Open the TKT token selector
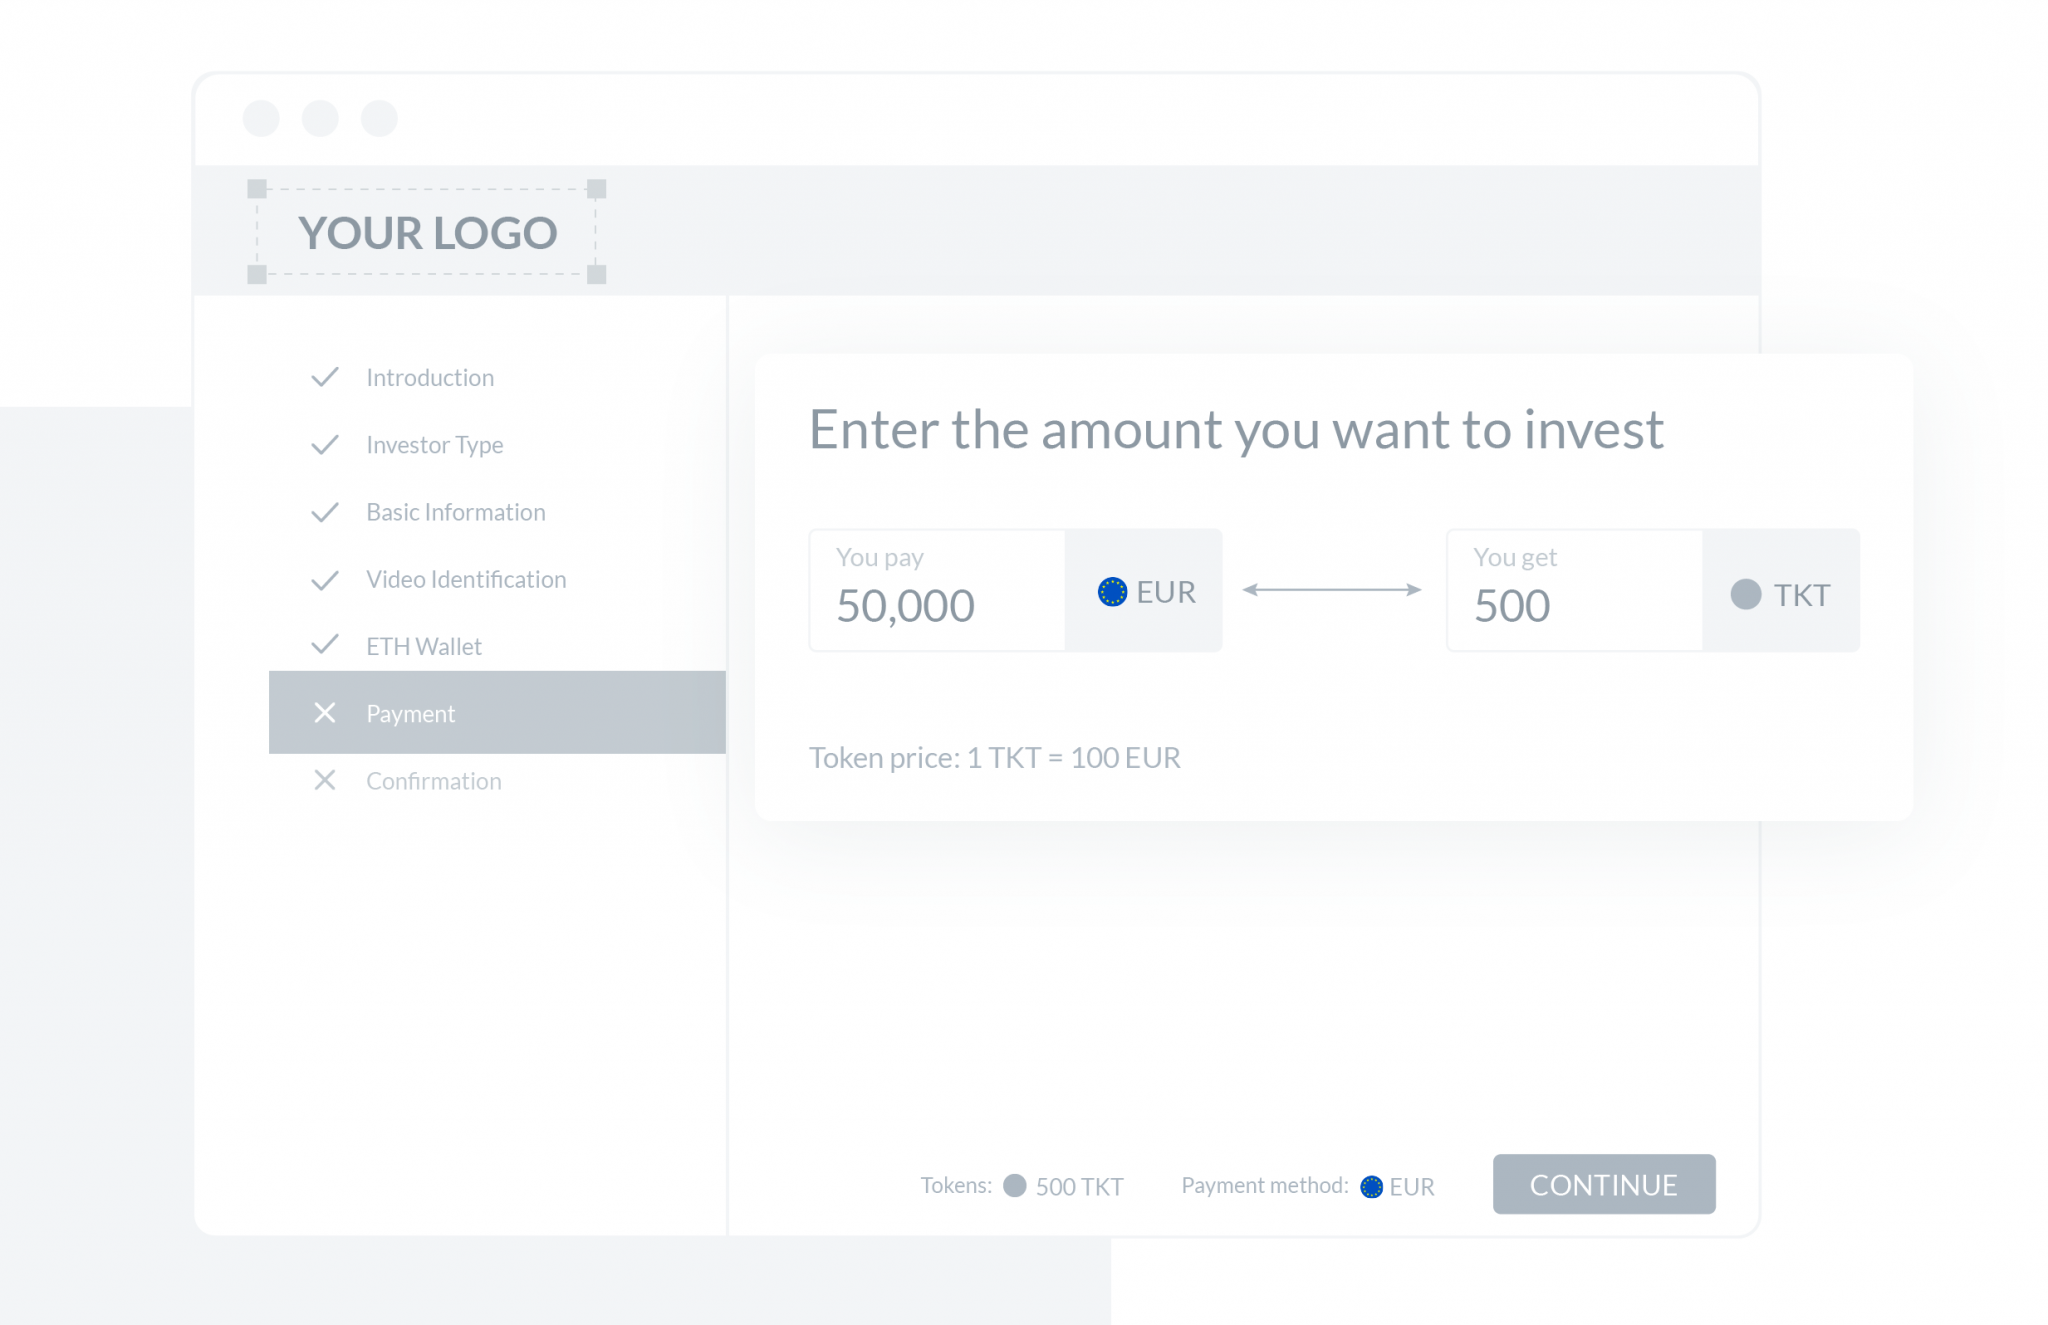This screenshot has width=2048, height=1325. pyautogui.click(x=1781, y=591)
